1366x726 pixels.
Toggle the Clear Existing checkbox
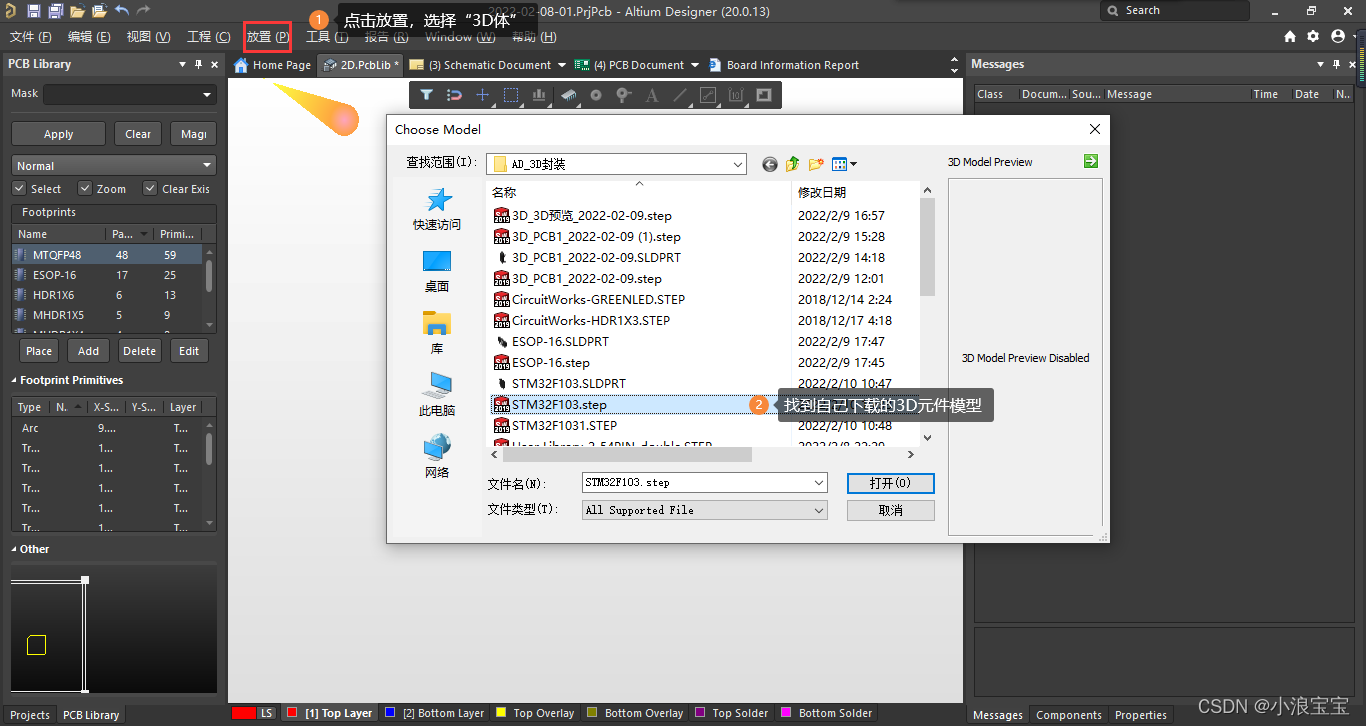(x=150, y=188)
